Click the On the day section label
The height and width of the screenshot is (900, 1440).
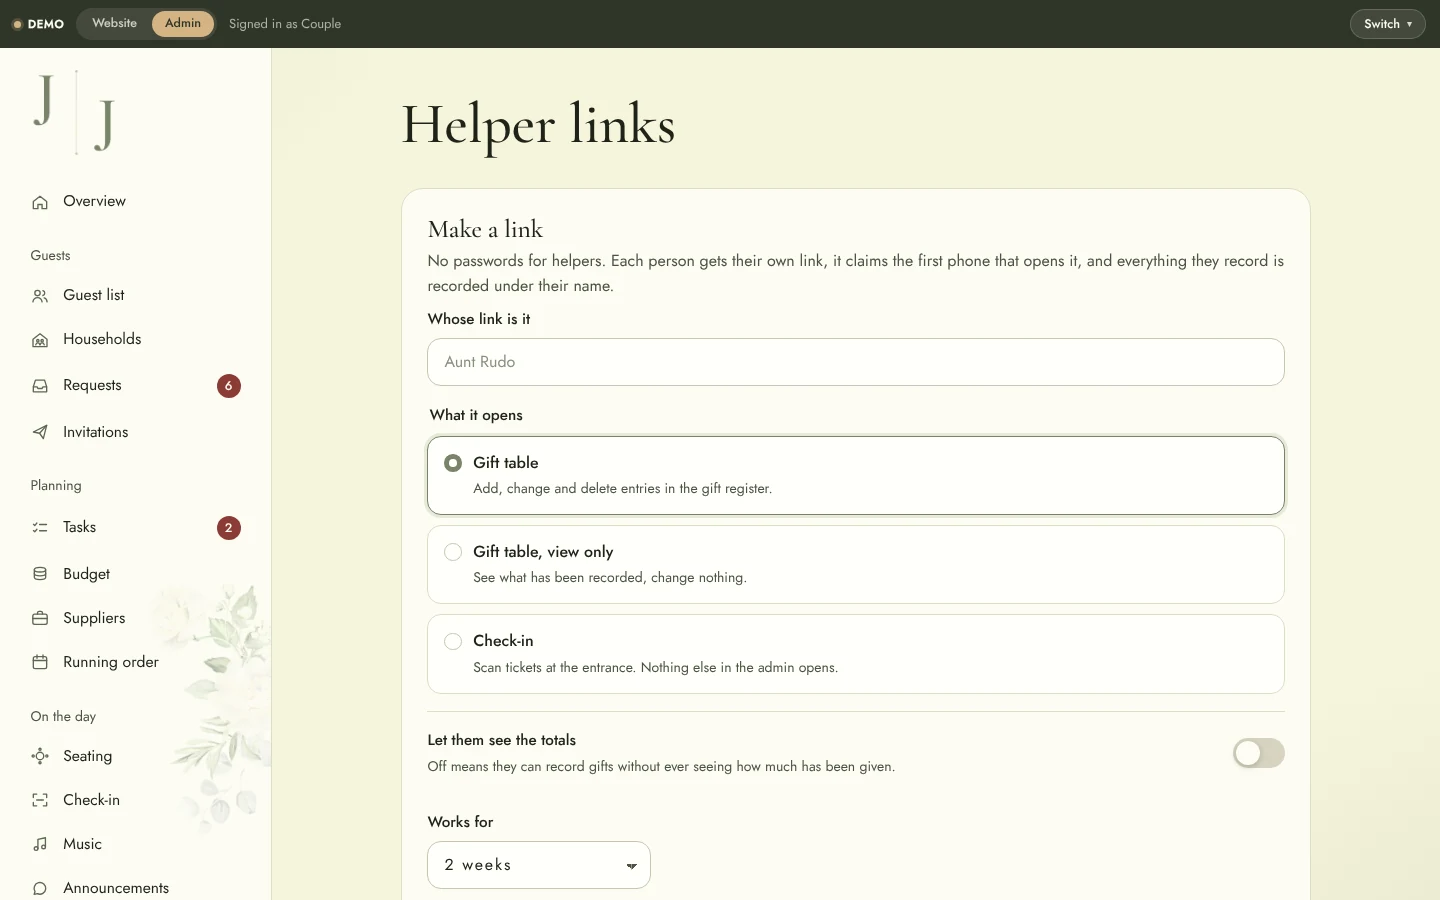[x=63, y=717]
